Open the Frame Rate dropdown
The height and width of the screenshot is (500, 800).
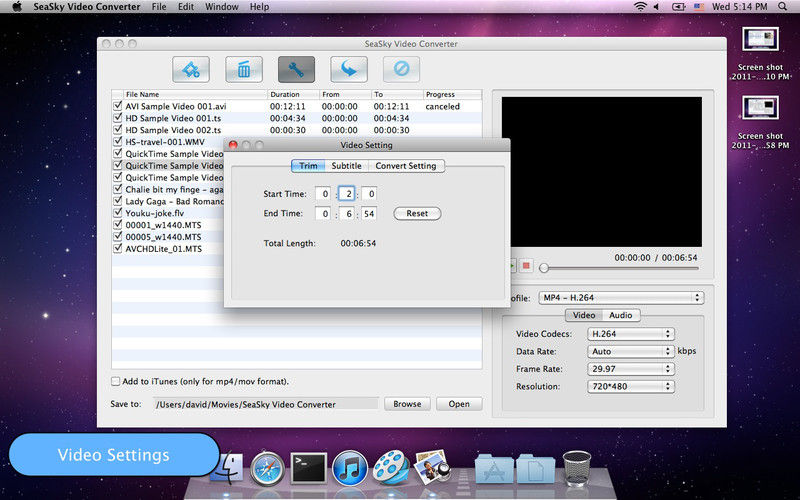click(630, 369)
